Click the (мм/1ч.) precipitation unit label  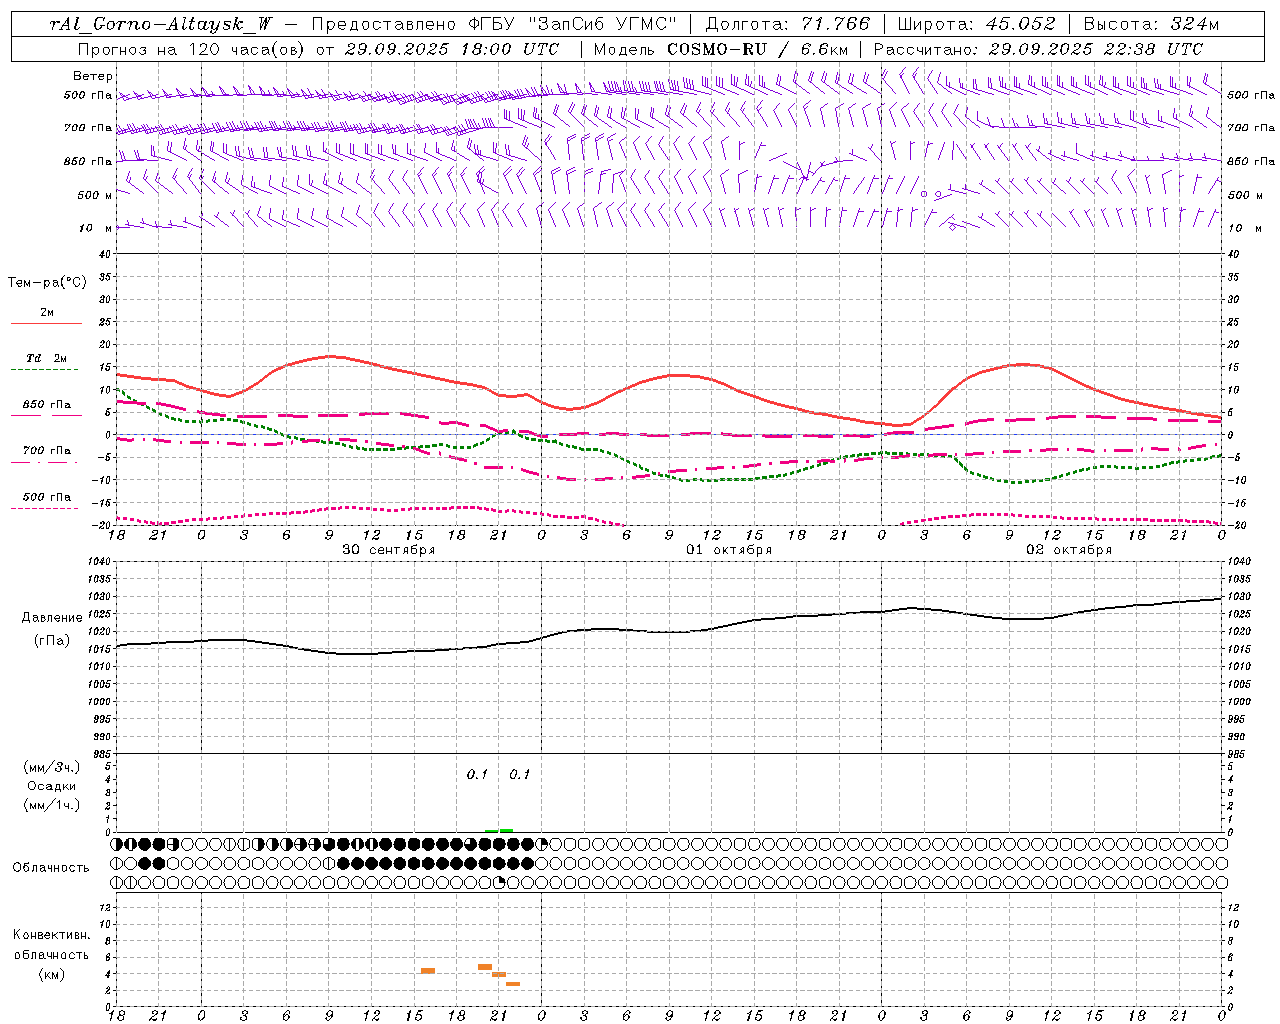pyautogui.click(x=52, y=805)
